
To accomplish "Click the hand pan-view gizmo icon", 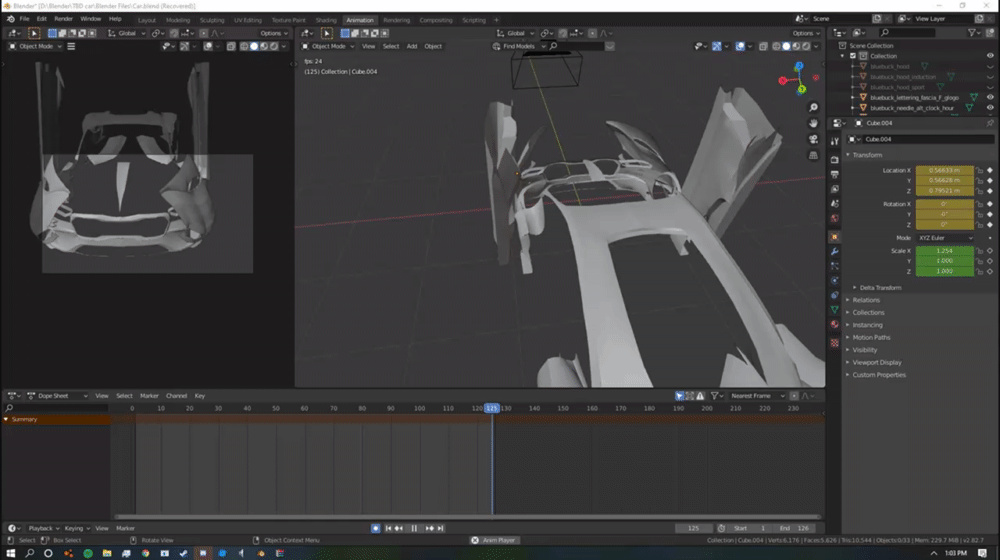I will pos(814,123).
